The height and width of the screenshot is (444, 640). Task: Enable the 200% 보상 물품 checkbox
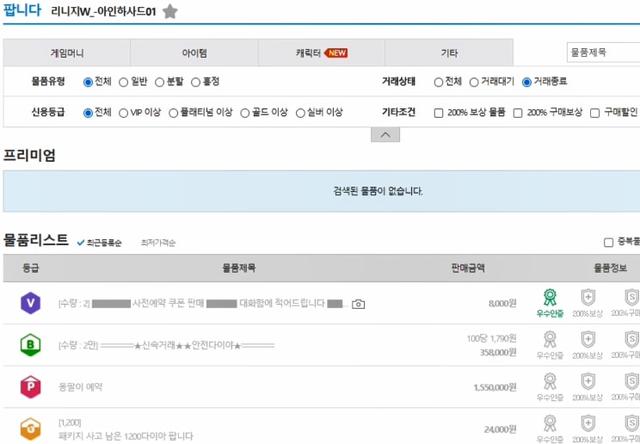439,113
